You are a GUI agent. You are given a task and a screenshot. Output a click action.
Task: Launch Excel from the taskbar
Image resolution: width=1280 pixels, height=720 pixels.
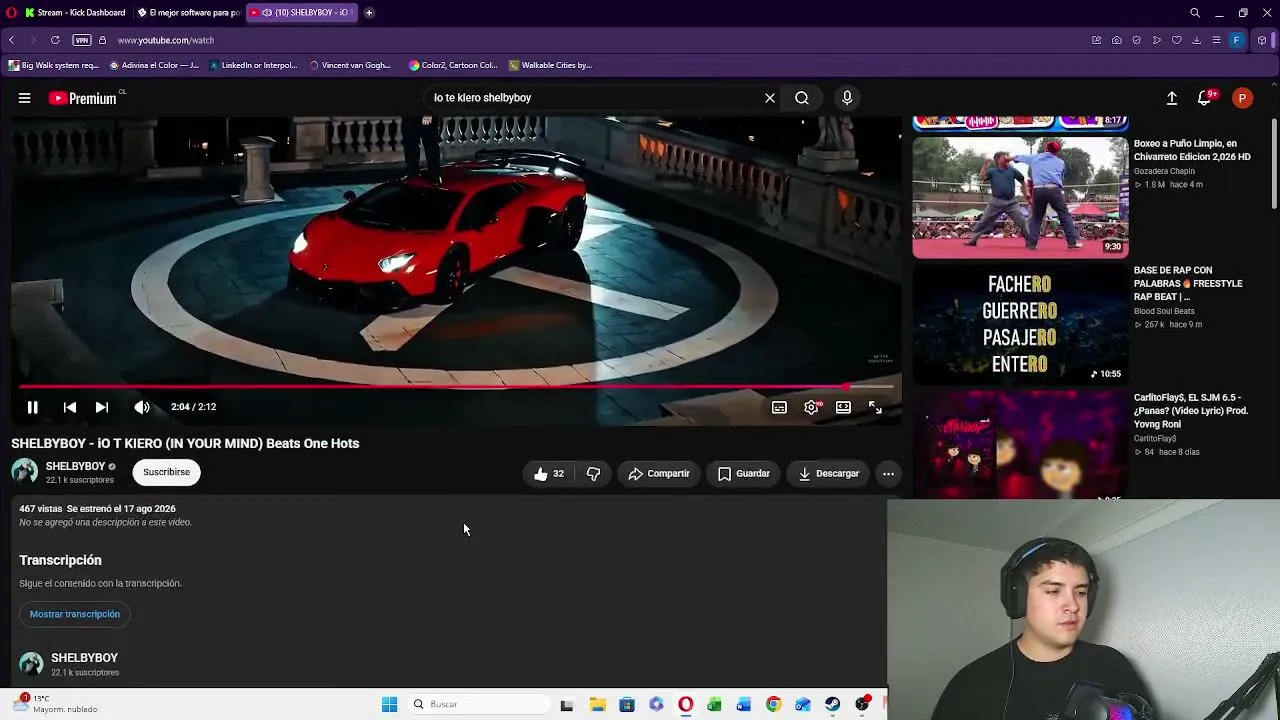pyautogui.click(x=714, y=704)
